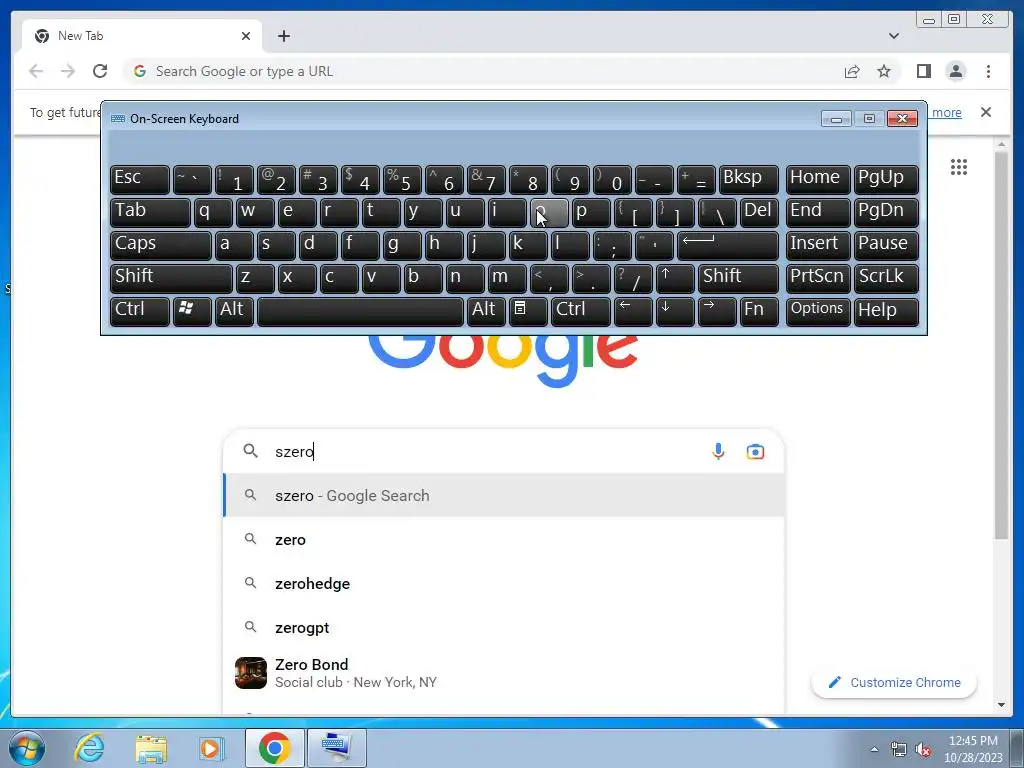Viewport: 1024px width, 768px height.
Task: Open Google apps grid
Action: point(959,167)
